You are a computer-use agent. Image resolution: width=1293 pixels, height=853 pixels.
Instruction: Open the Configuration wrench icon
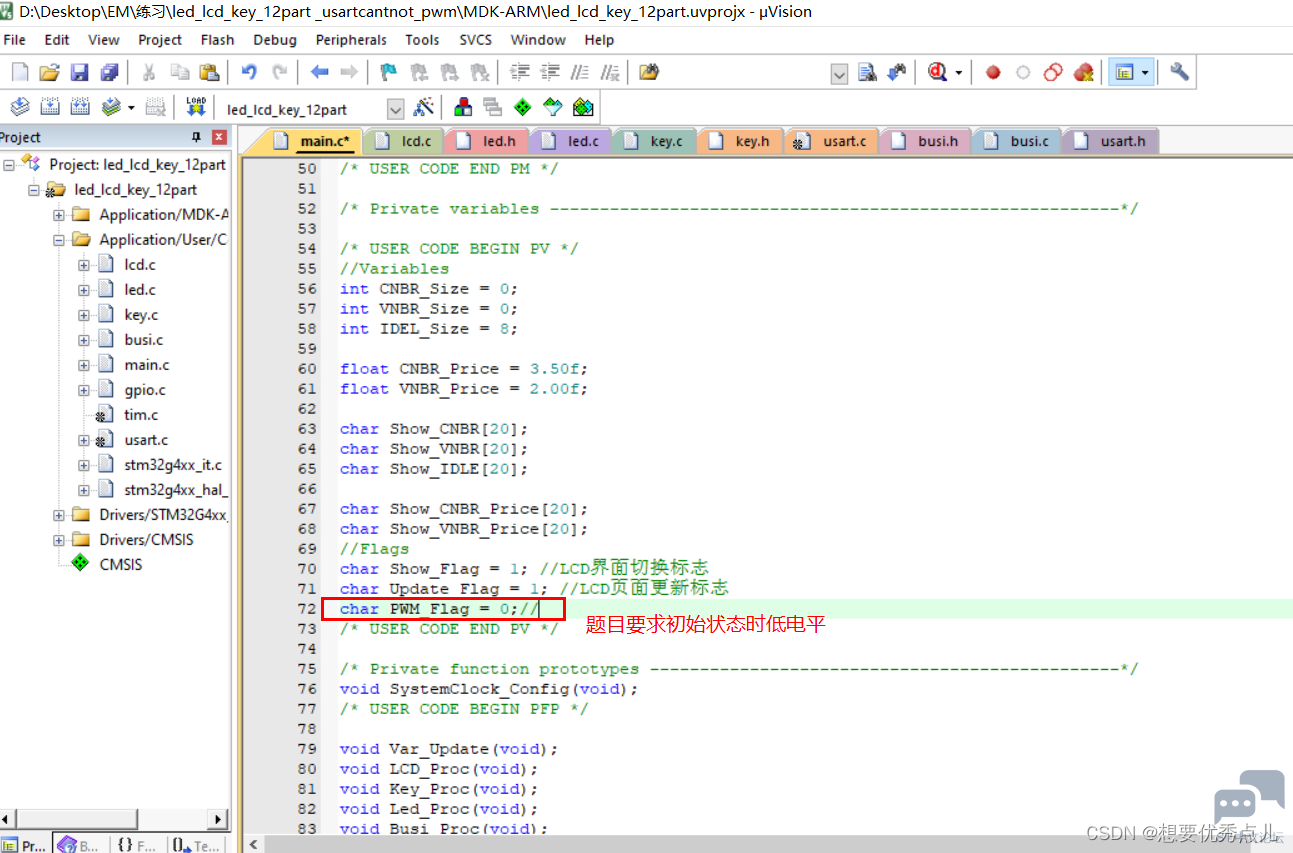click(1180, 72)
